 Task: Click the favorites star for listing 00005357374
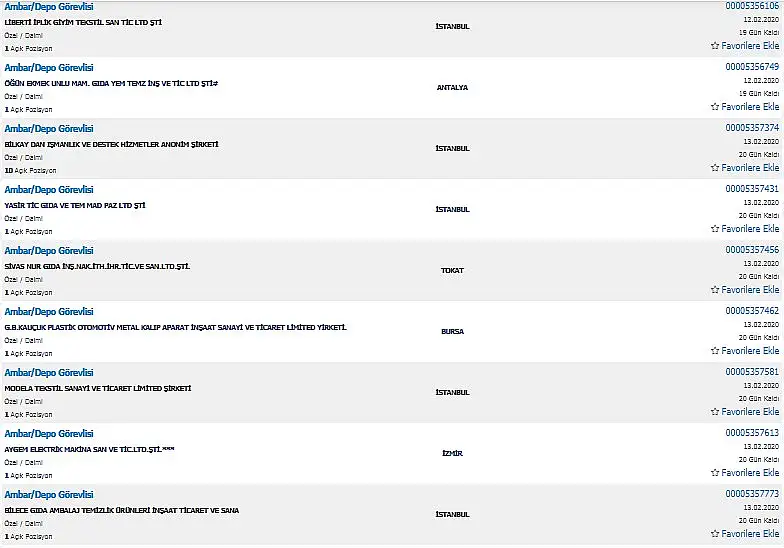[715, 168]
